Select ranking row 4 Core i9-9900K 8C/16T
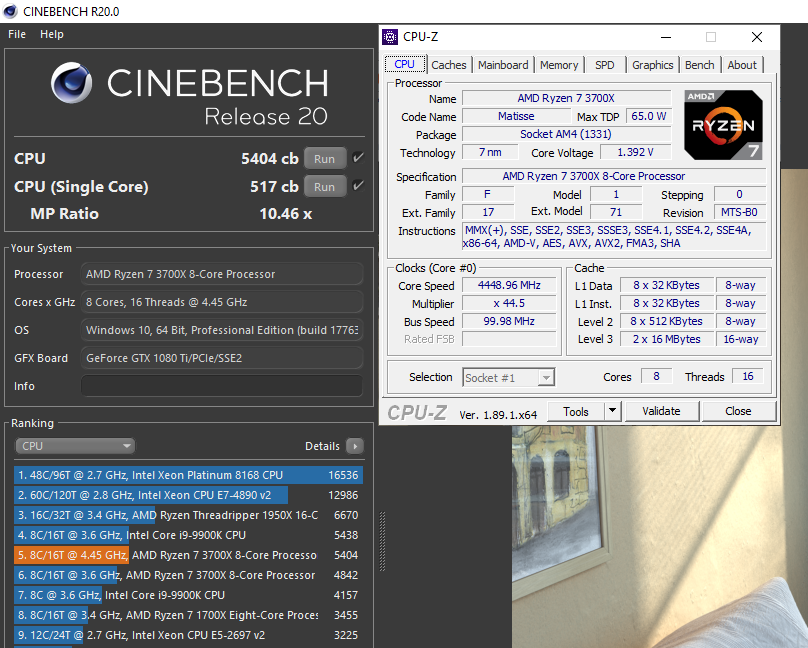This screenshot has width=808, height=648. (x=189, y=535)
